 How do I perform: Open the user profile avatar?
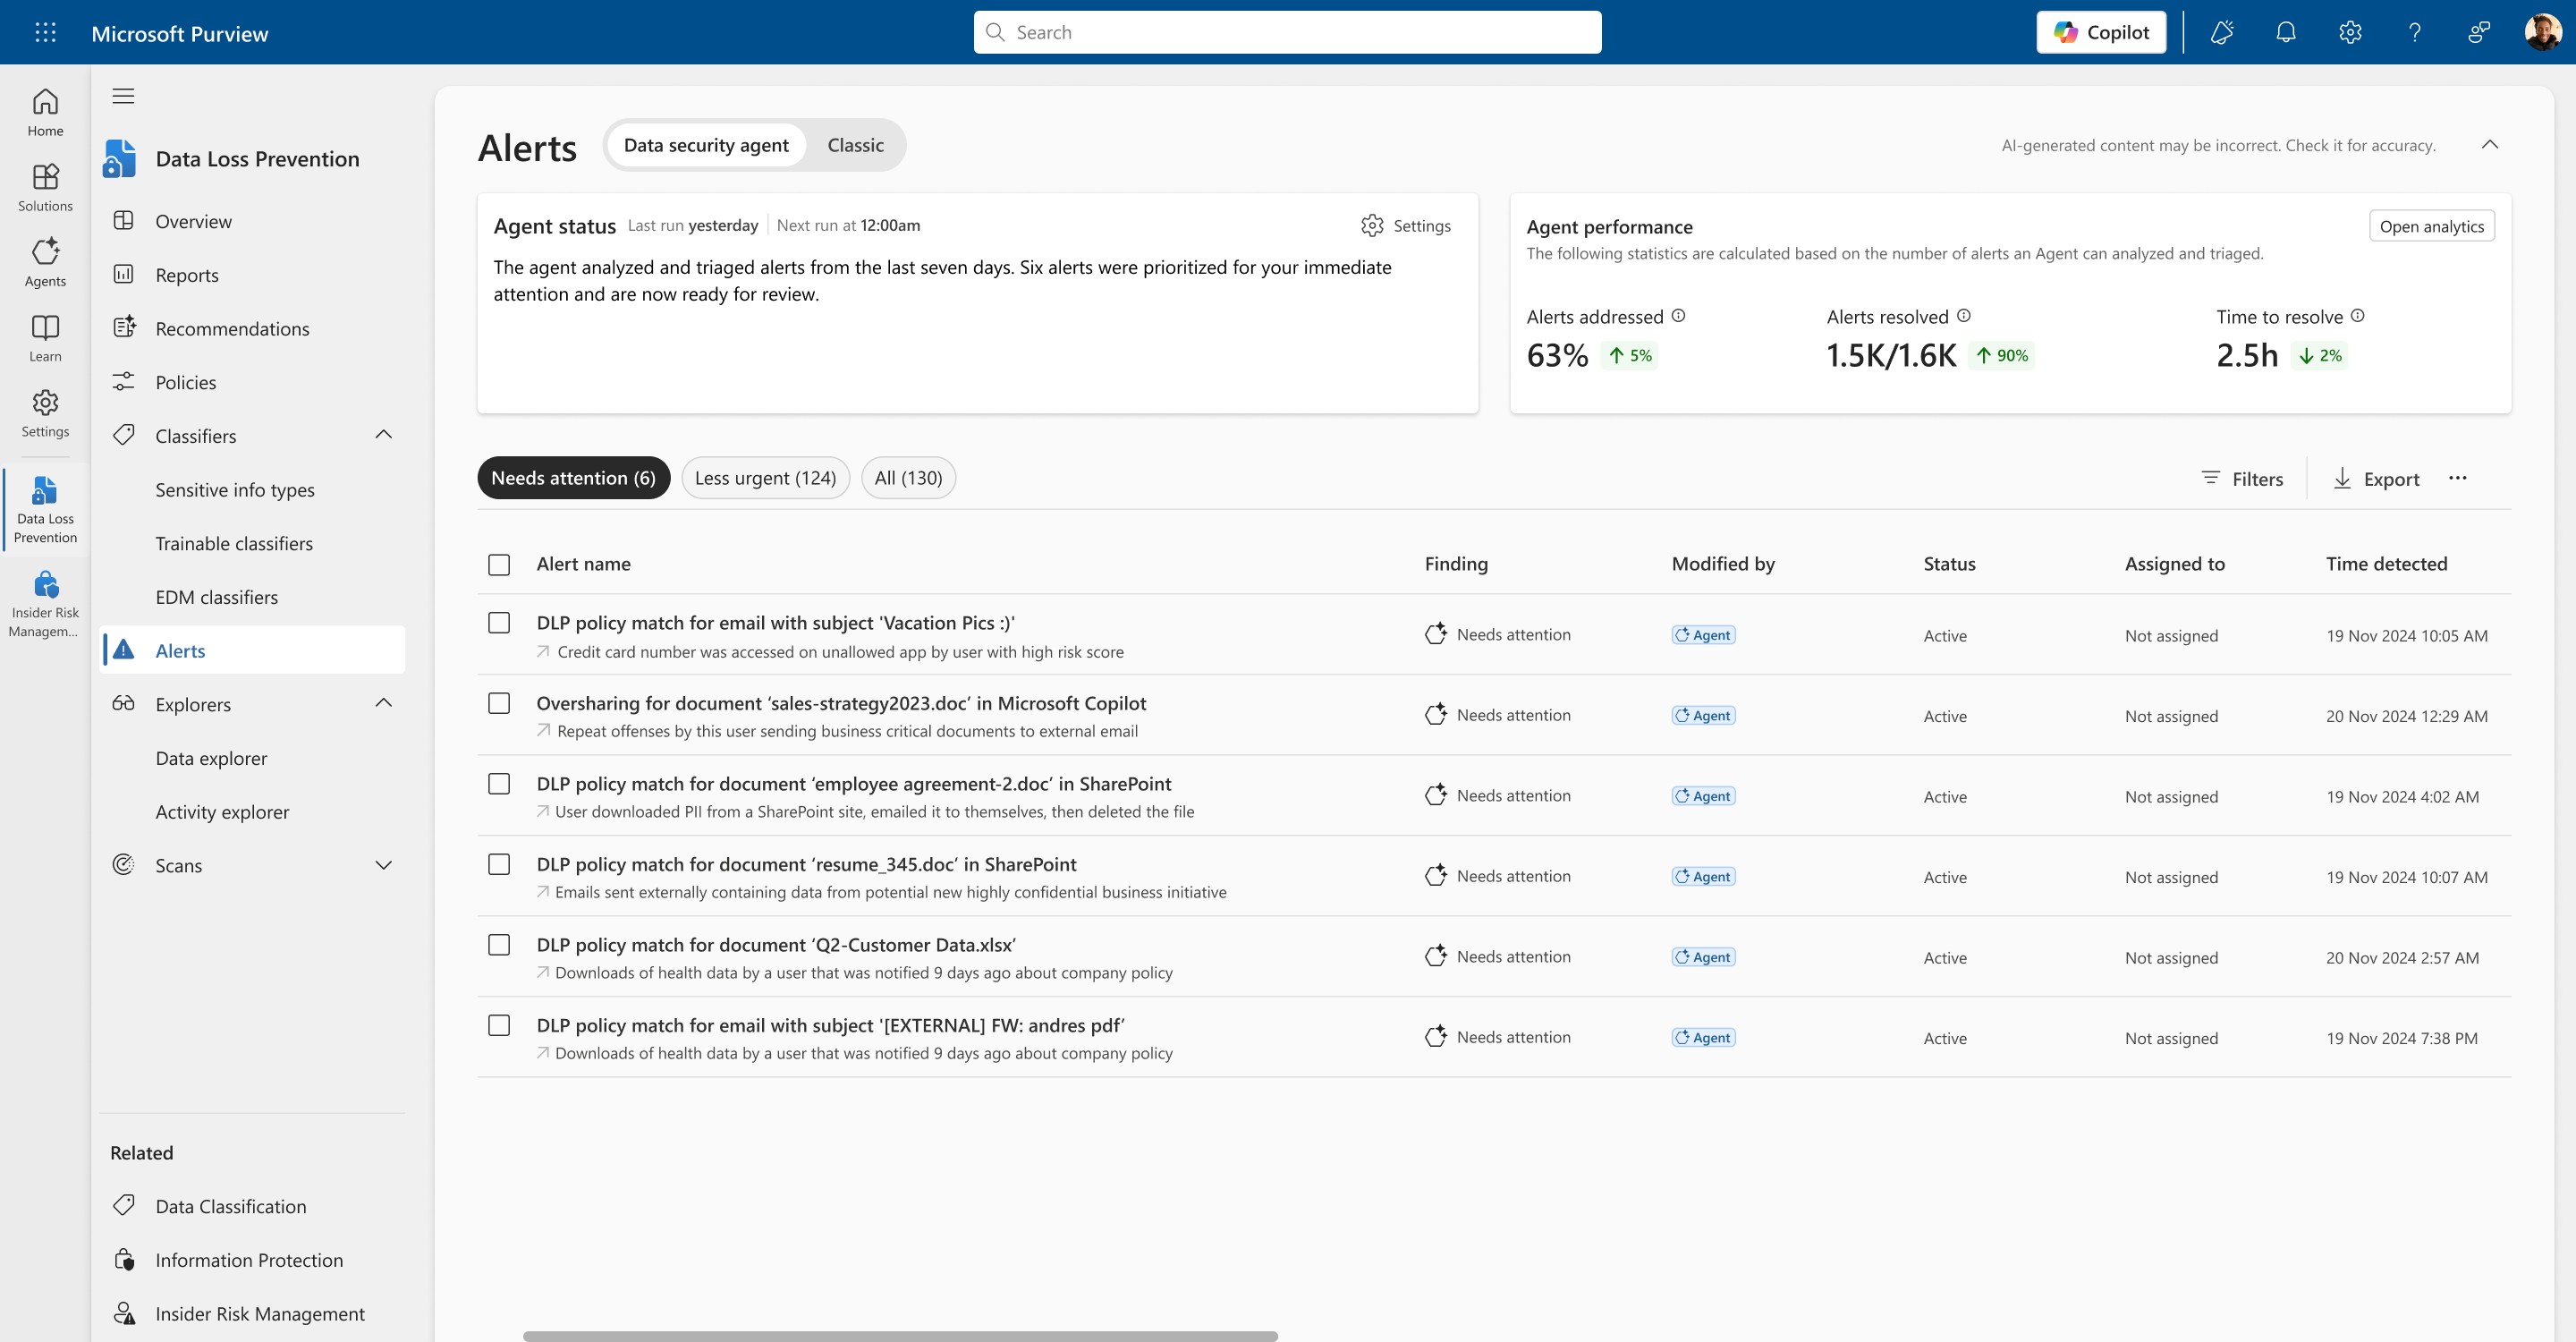point(2542,32)
